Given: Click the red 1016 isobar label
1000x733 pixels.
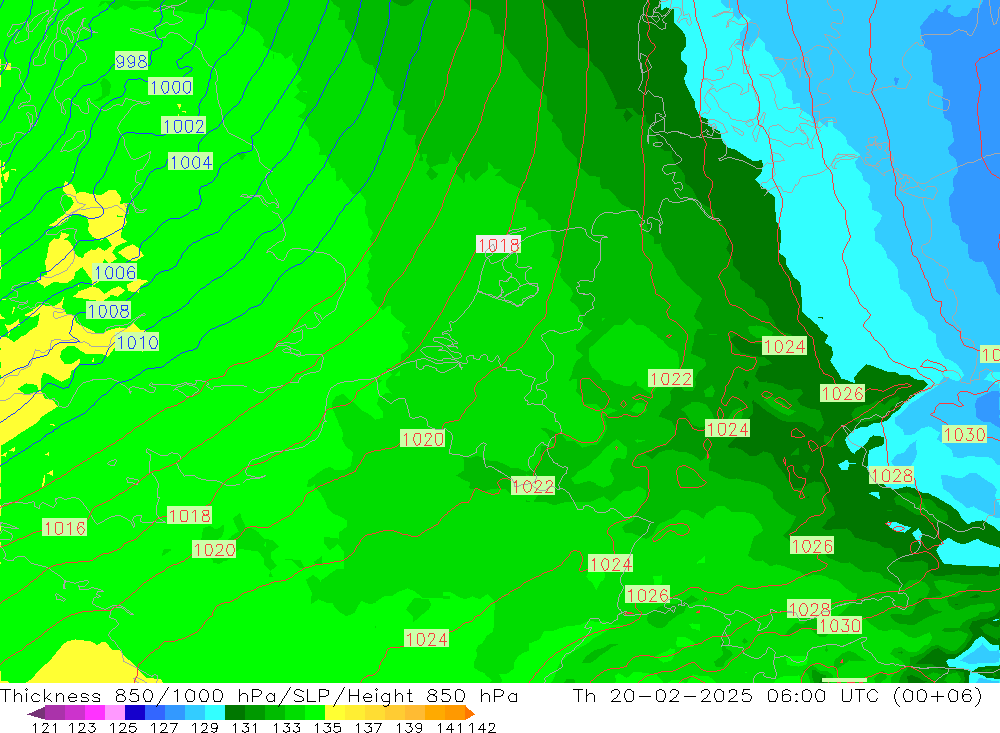Looking at the screenshot, I should click(x=64, y=528).
